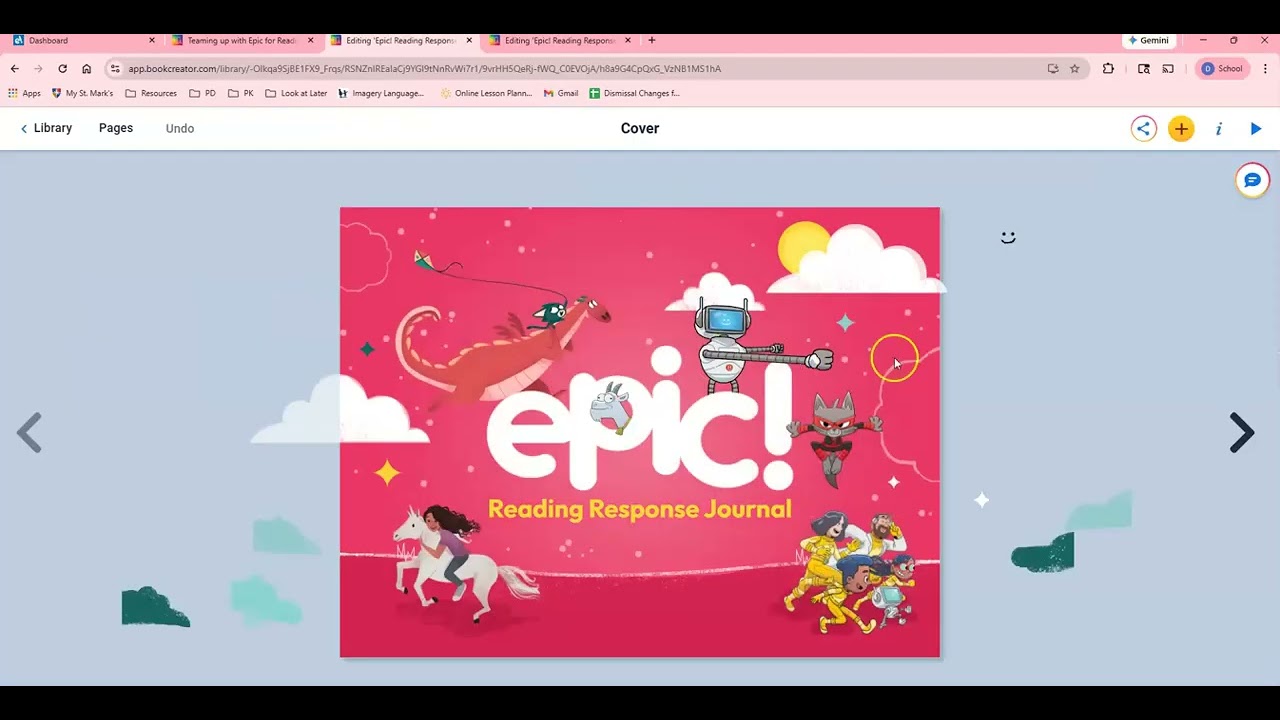Click the browser back arrow
1280x720 pixels.
pyautogui.click(x=14, y=69)
